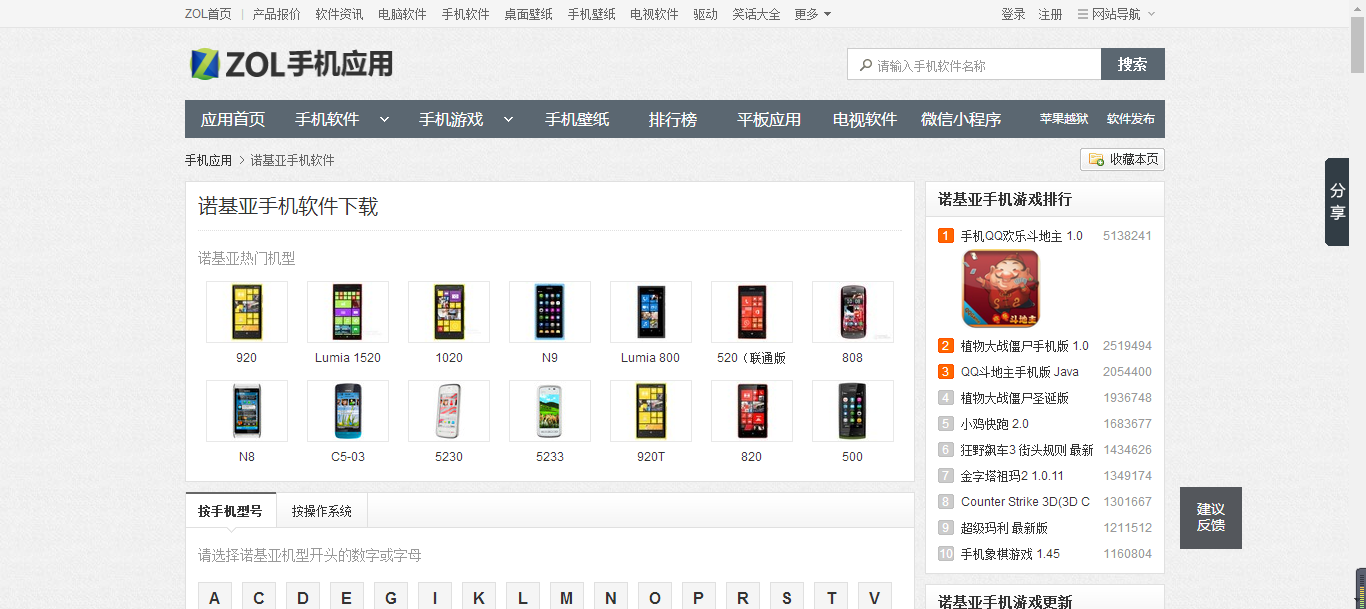Image resolution: width=1366 pixels, height=609 pixels.
Task: Click the 建议反馈 feedback panel
Action: [x=1210, y=517]
